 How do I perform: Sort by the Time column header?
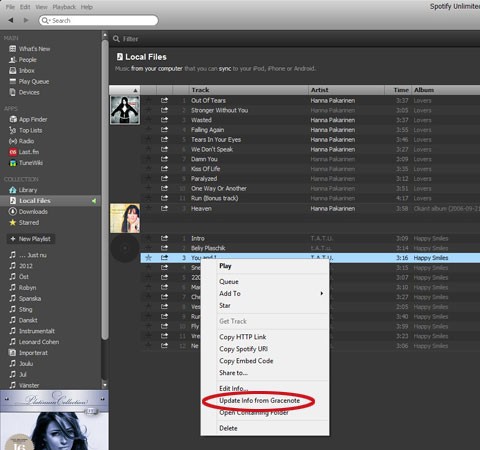pyautogui.click(x=398, y=90)
